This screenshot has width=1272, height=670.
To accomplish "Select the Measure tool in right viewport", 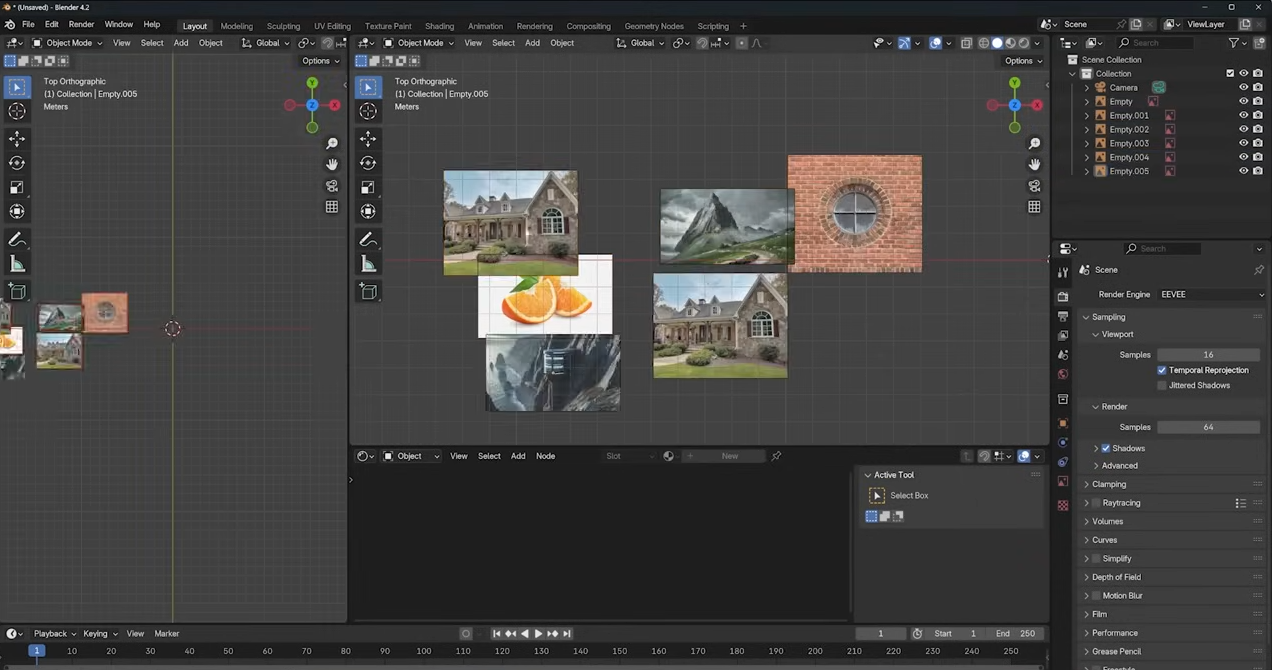I will tap(368, 264).
